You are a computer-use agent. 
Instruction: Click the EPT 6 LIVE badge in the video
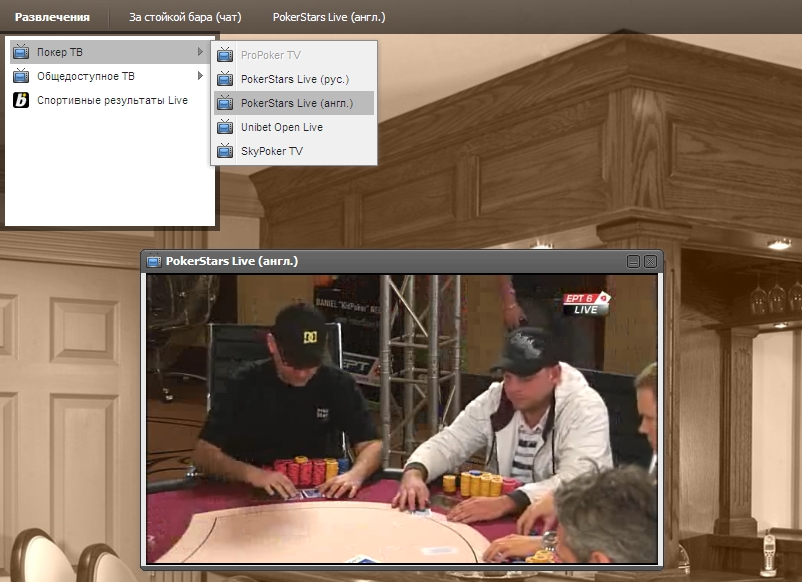[x=586, y=304]
